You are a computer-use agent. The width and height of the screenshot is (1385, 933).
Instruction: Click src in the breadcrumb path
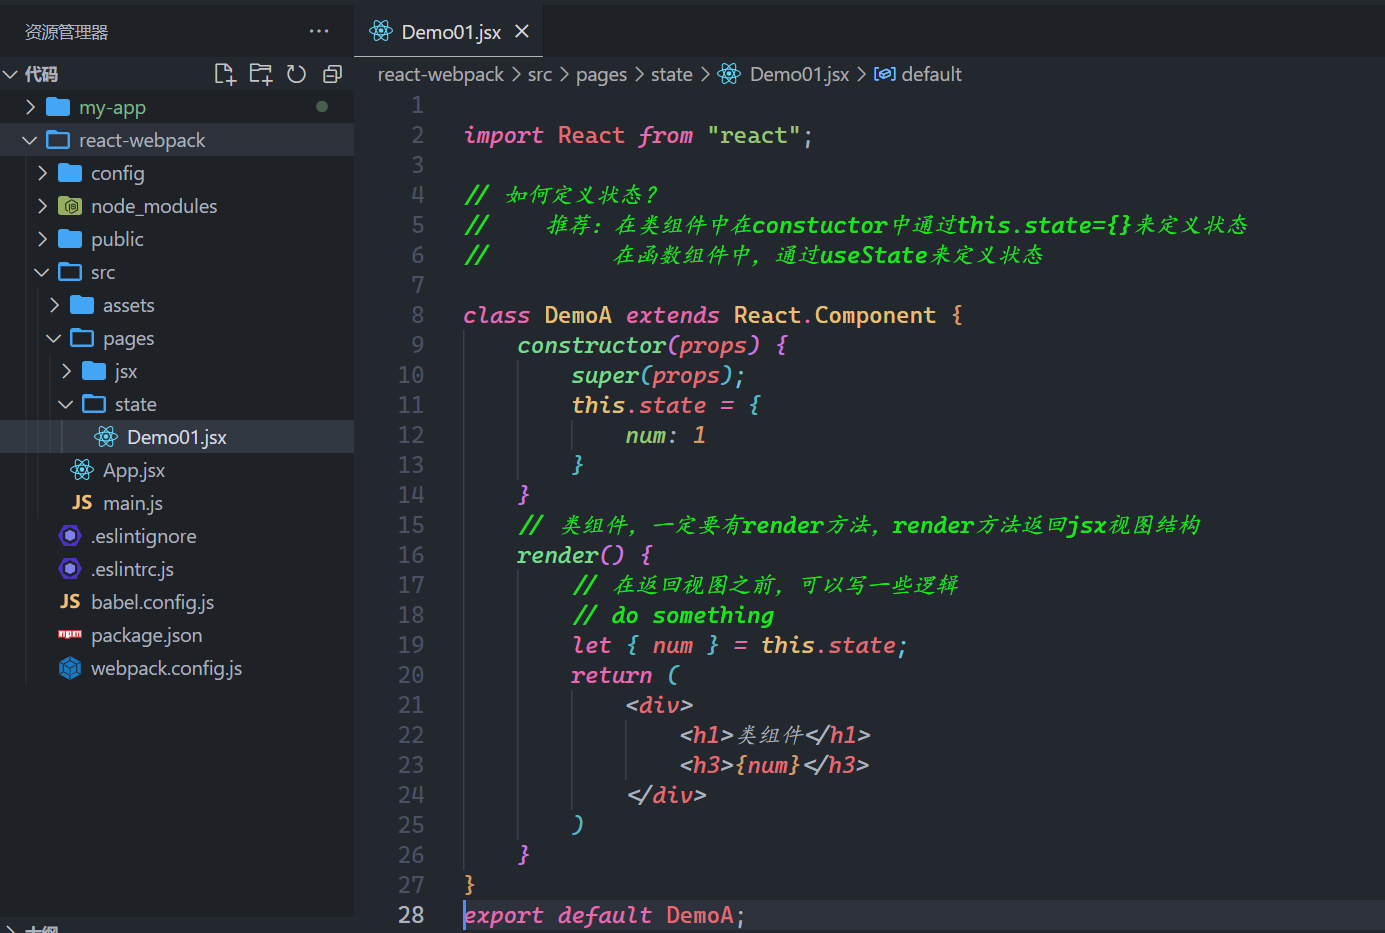coord(540,74)
